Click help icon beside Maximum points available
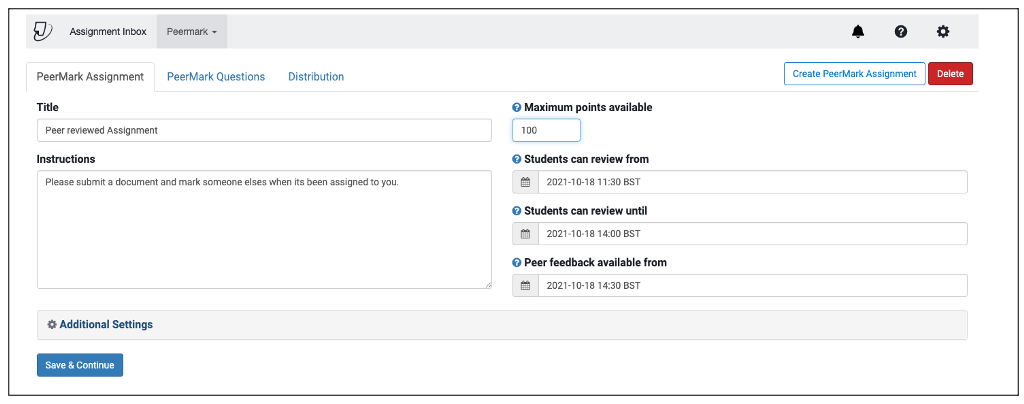Image resolution: width=1024 pixels, height=404 pixels. 517,108
